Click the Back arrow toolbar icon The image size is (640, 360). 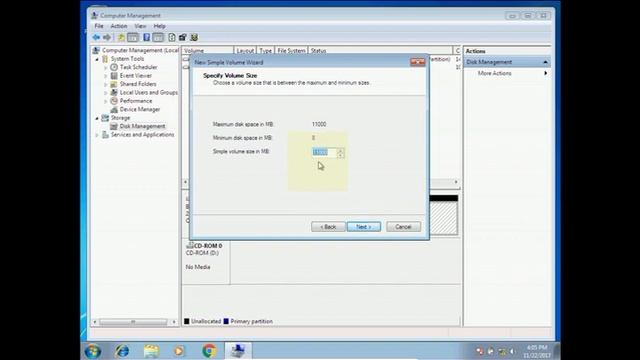pos(96,38)
